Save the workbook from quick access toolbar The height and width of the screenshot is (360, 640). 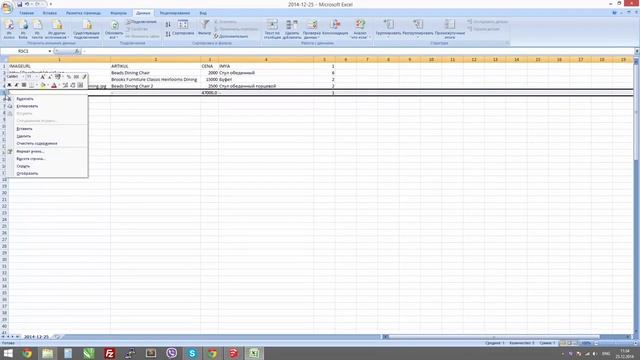tap(19, 4)
